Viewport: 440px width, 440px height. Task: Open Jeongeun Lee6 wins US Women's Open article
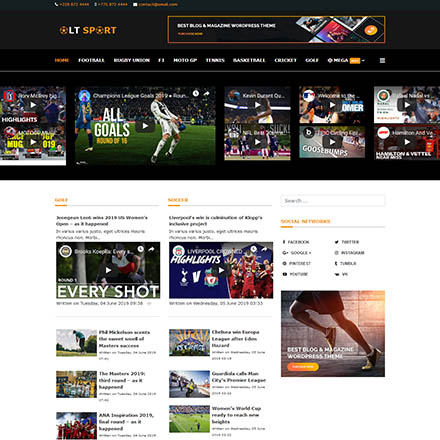[102, 221]
